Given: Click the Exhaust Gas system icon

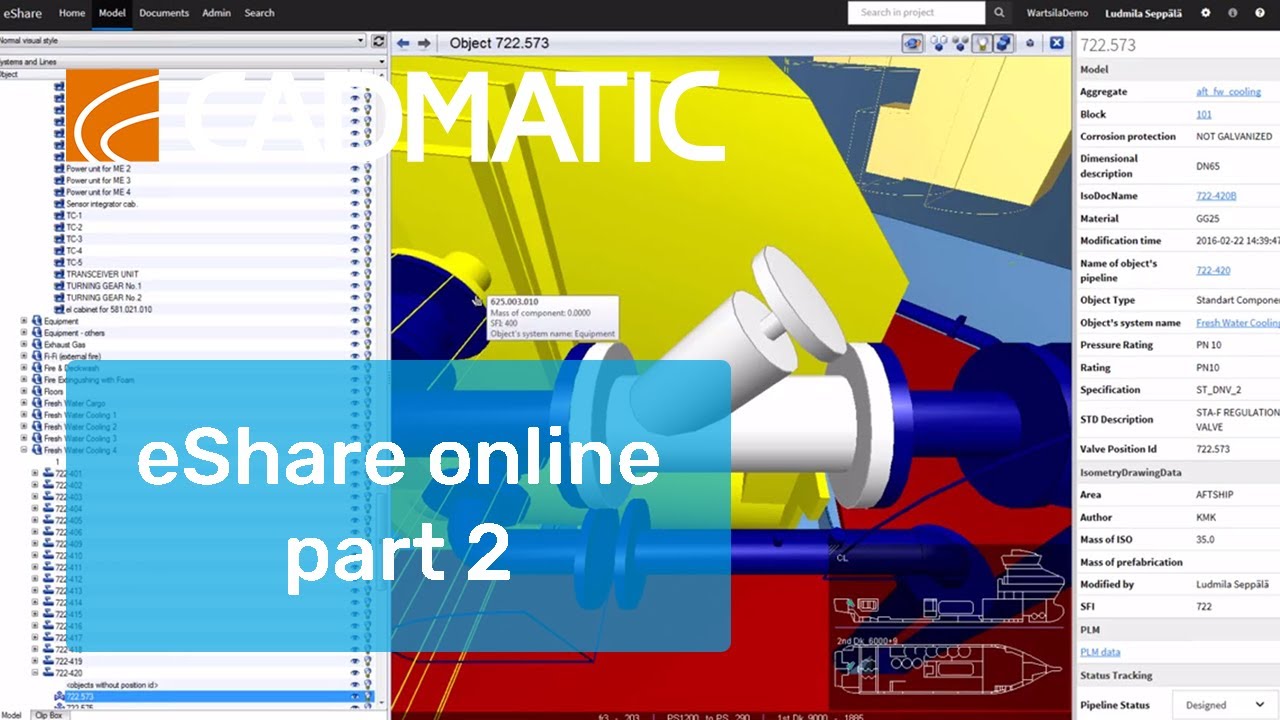Looking at the screenshot, I should pos(37,344).
